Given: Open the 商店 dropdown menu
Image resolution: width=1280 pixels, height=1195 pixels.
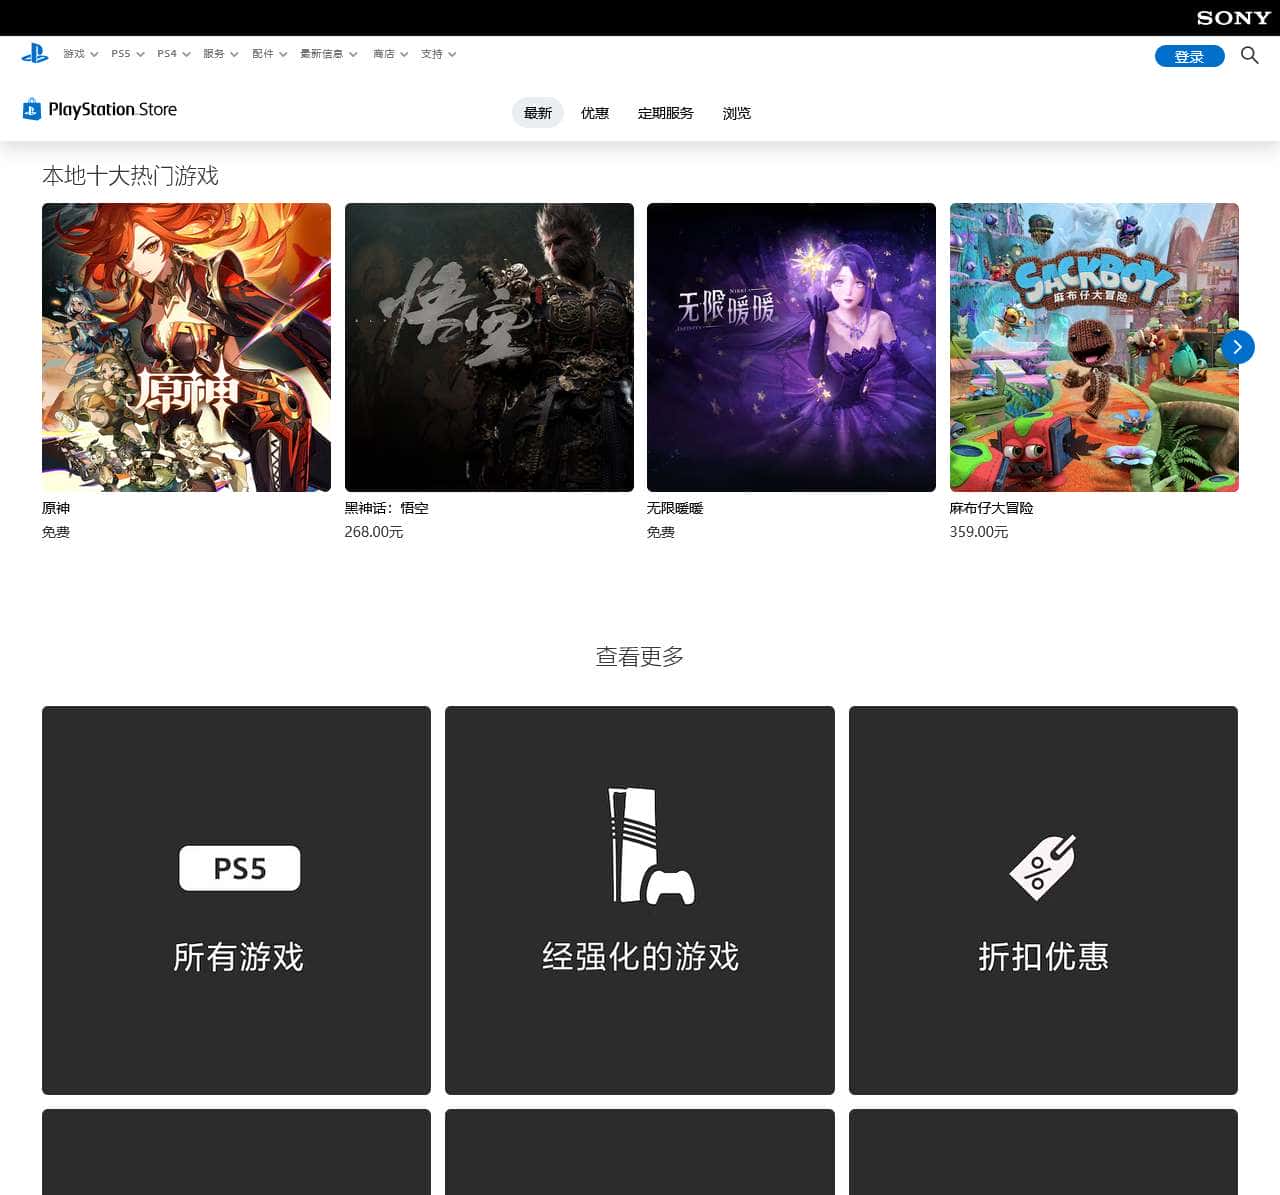Looking at the screenshot, I should pyautogui.click(x=391, y=54).
